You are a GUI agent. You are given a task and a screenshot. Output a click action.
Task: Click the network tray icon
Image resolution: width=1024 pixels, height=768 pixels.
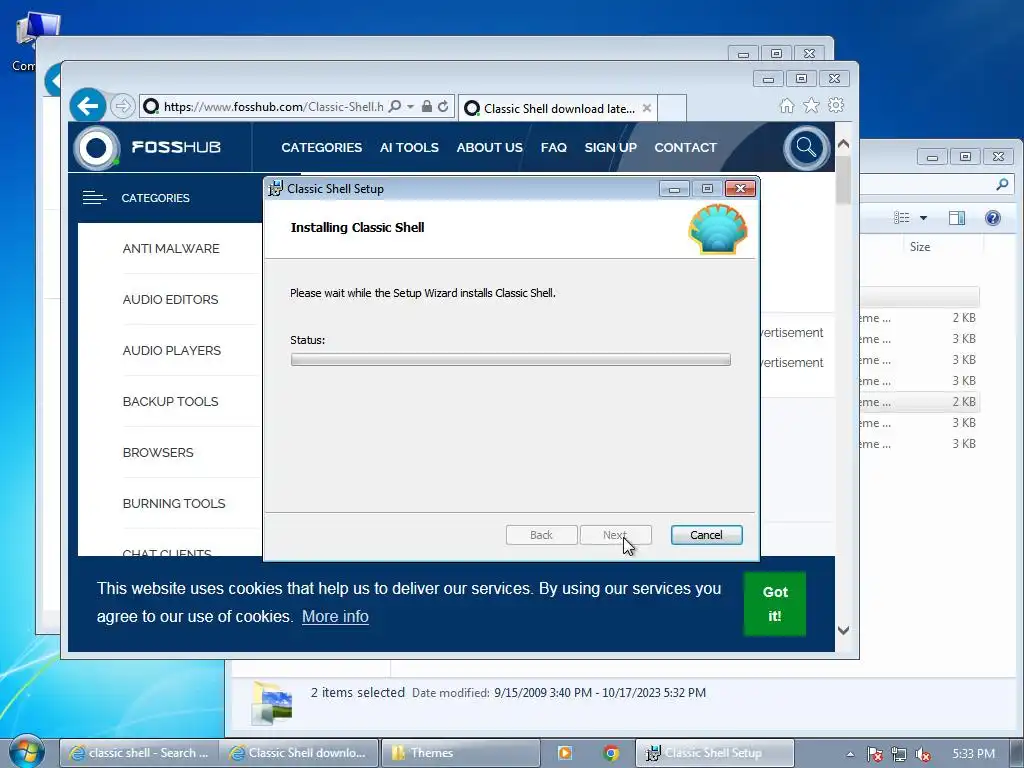pyautogui.click(x=899, y=754)
